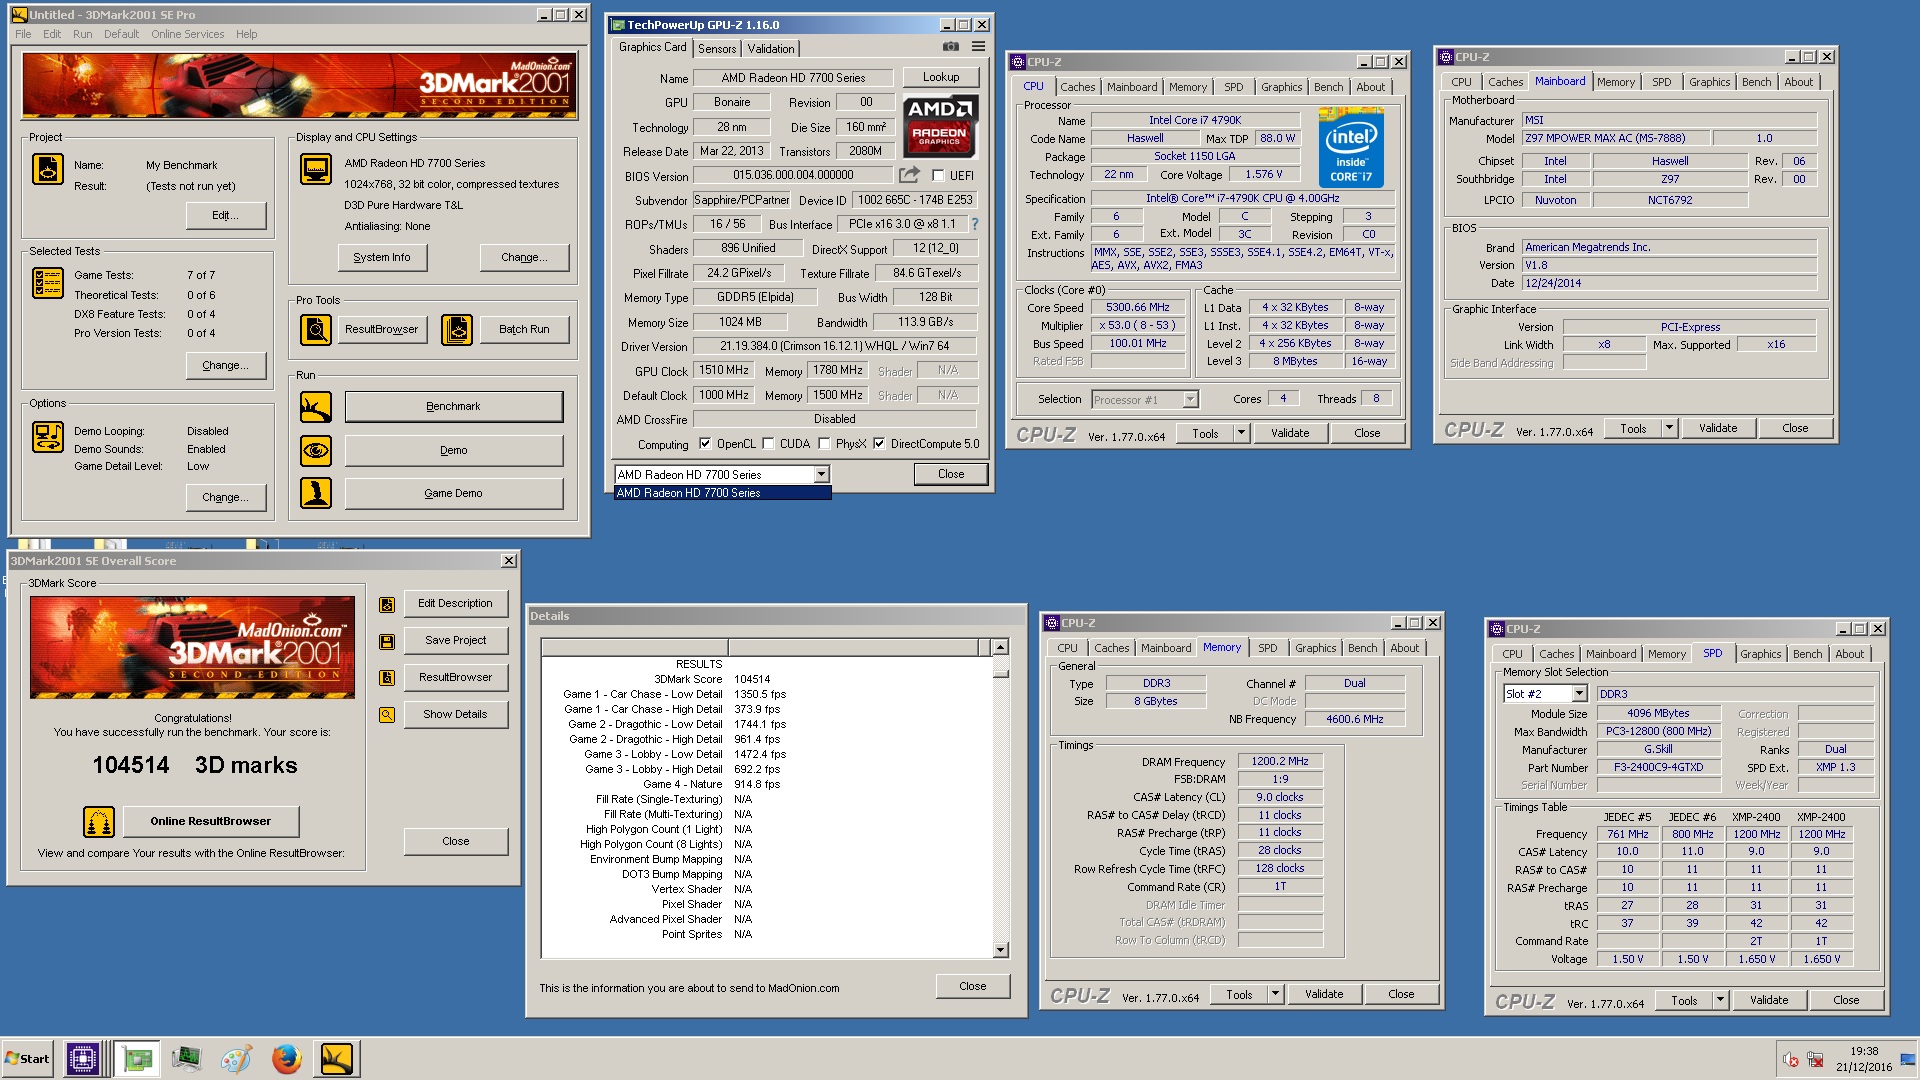
Task: Click the Save Project floppy icon
Action: (x=387, y=642)
